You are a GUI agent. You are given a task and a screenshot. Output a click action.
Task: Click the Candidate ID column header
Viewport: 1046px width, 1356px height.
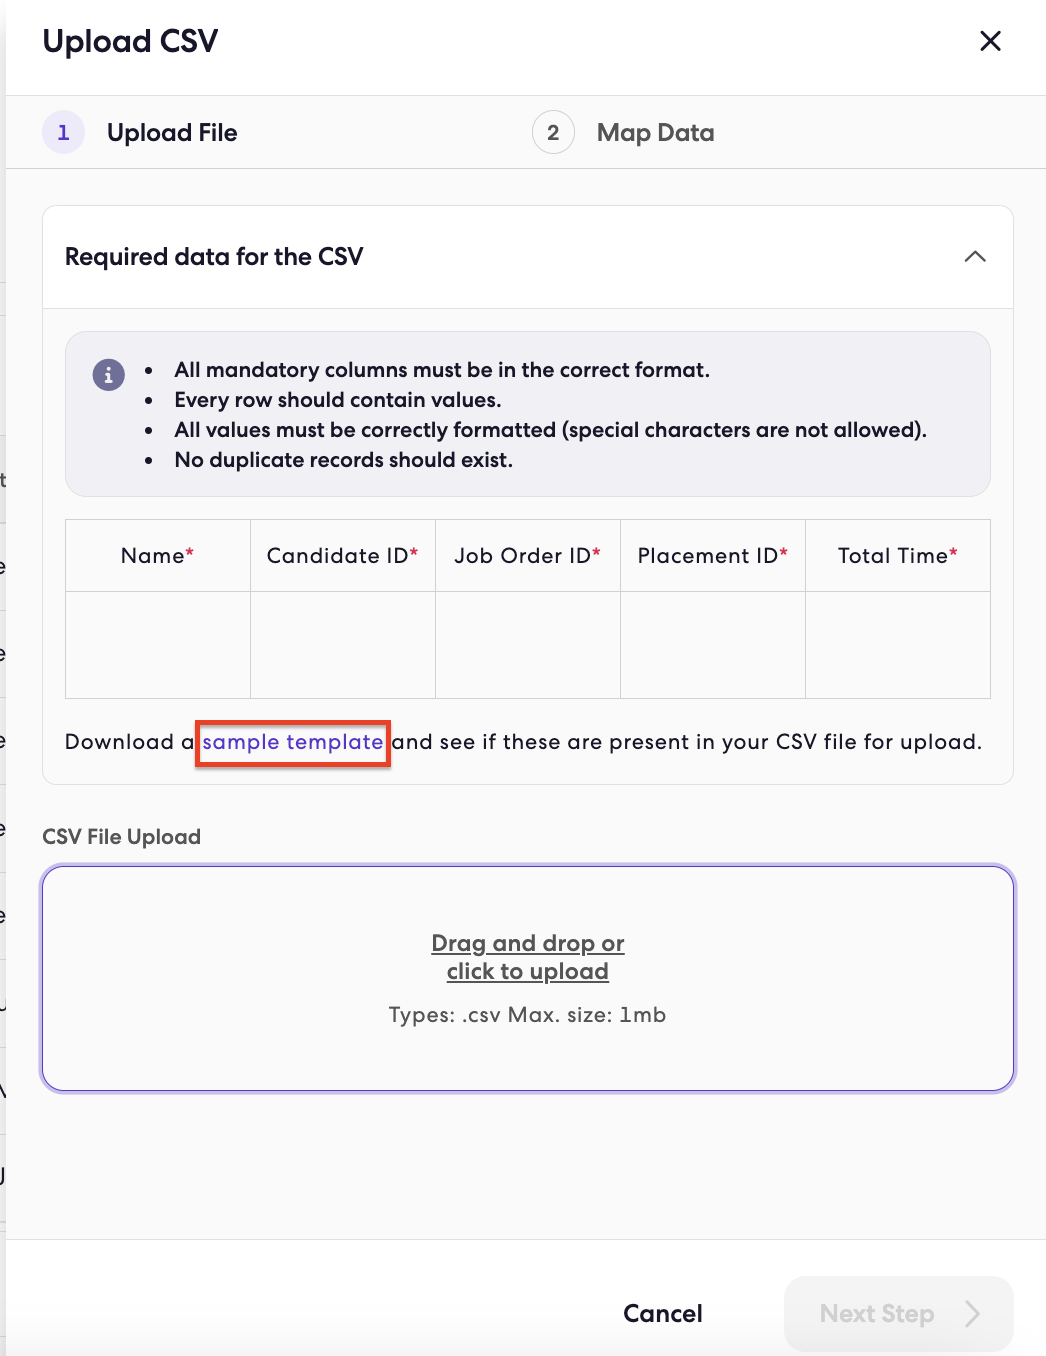343,556
